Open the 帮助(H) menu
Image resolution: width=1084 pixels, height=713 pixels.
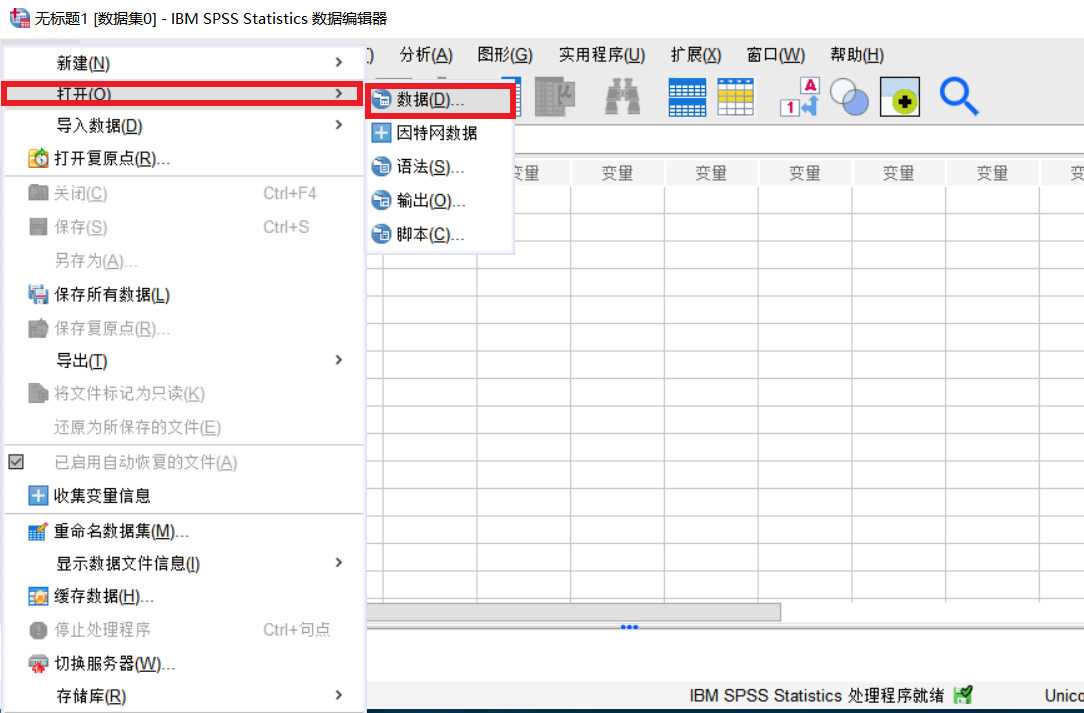(x=857, y=55)
